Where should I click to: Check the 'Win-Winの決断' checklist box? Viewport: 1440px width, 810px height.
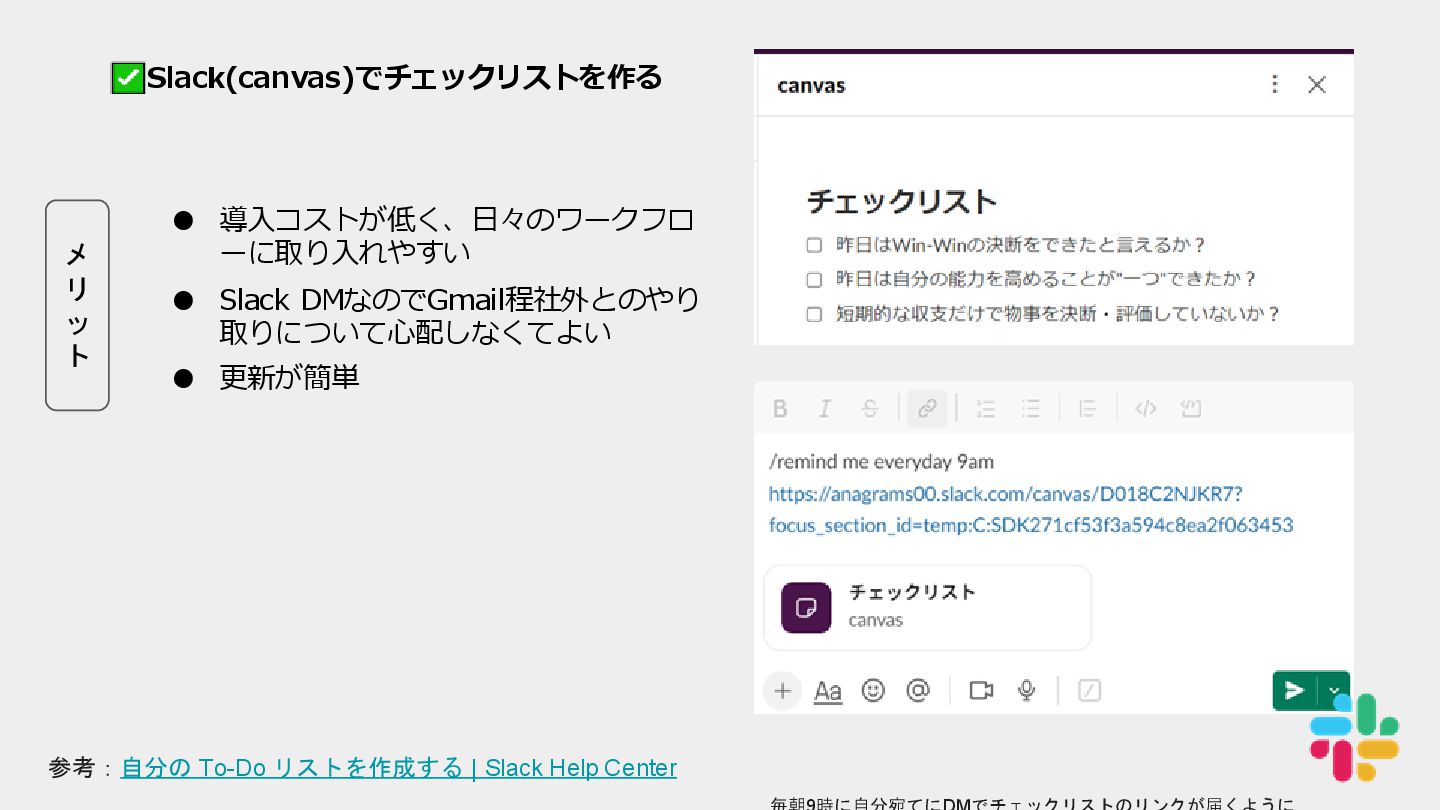pos(814,245)
